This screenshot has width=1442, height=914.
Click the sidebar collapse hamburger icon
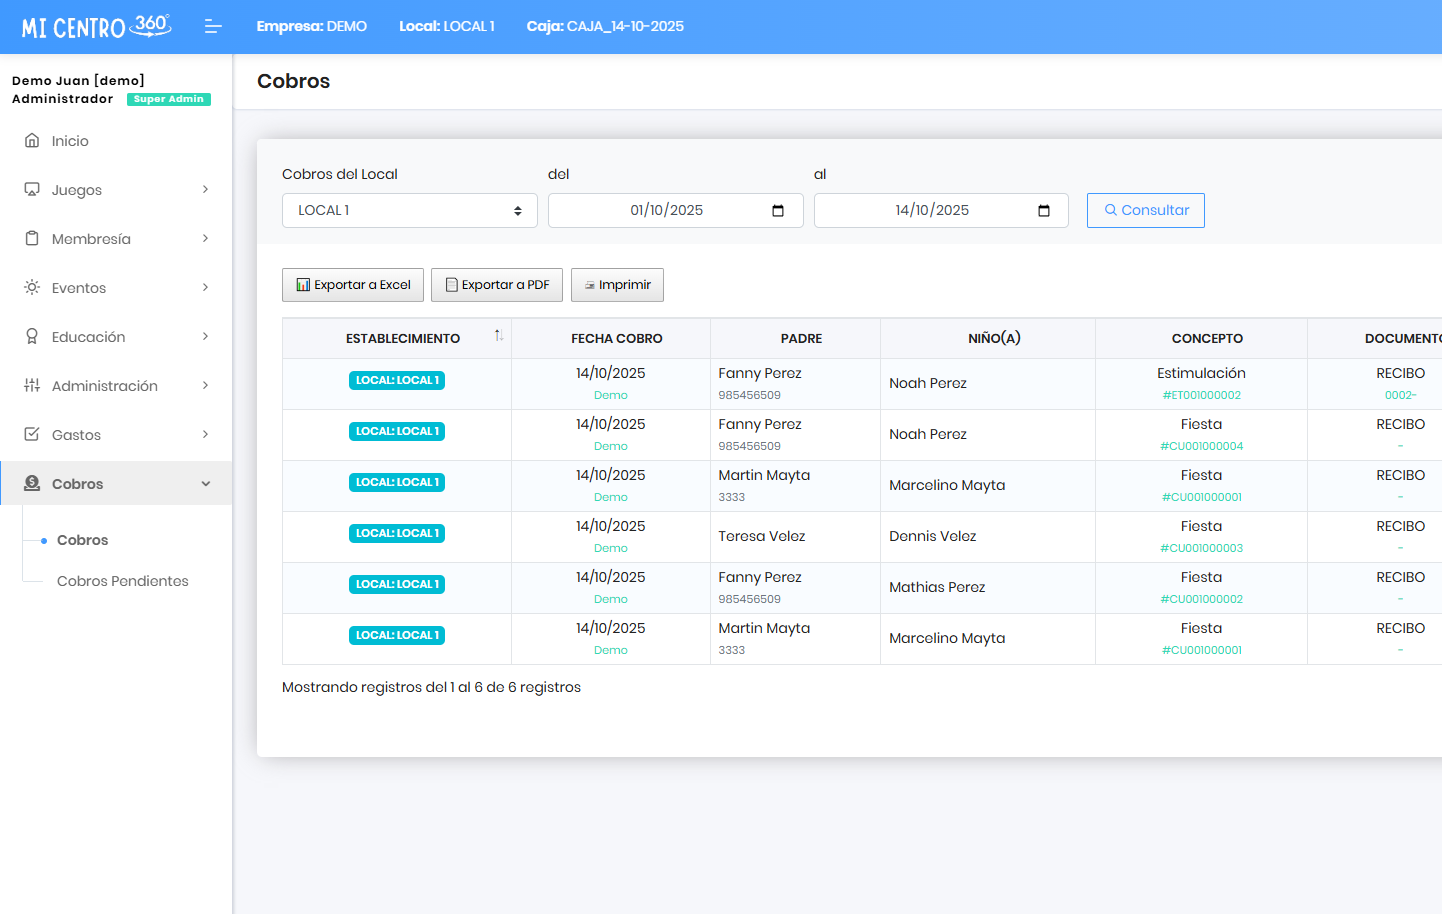[x=212, y=27]
